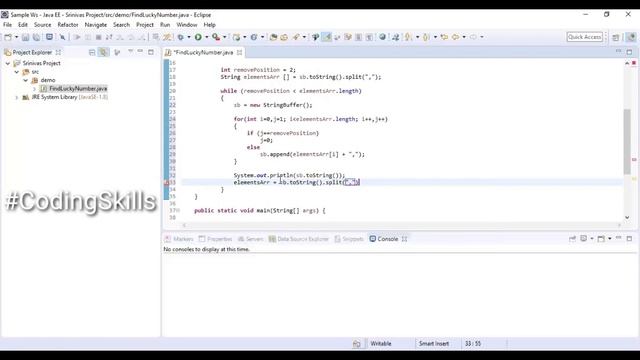Open the Source menu
This screenshot has height=360, width=640.
(x=42, y=25)
